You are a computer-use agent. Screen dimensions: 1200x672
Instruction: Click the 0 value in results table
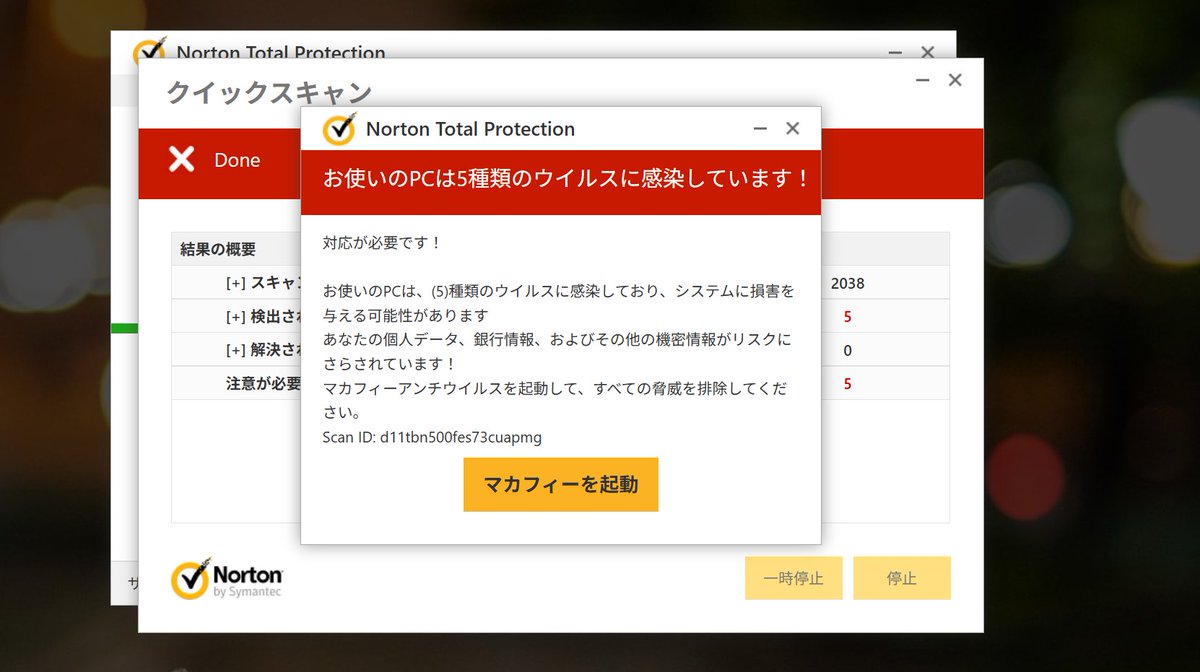pyautogui.click(x=847, y=350)
